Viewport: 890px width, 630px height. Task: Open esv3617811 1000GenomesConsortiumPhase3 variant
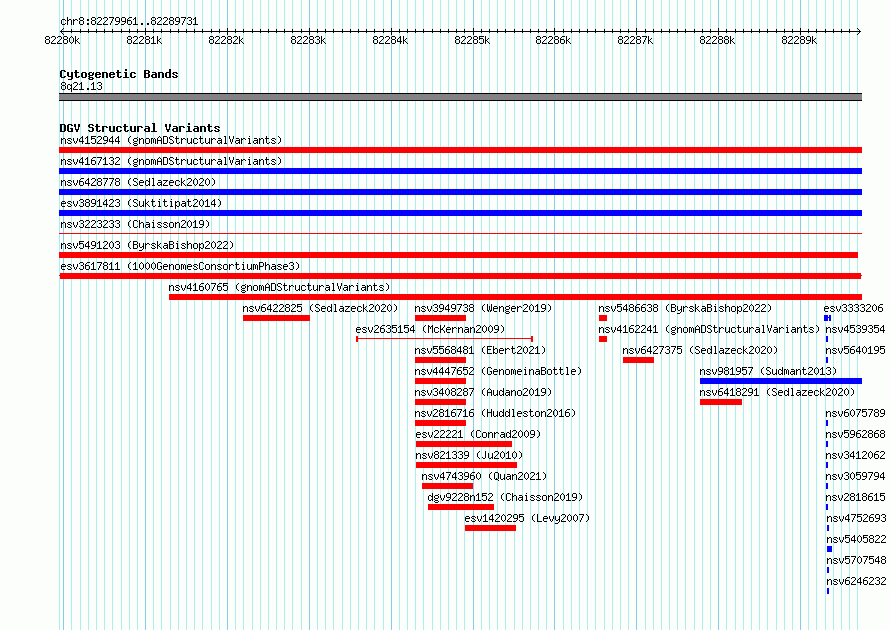(x=180, y=266)
